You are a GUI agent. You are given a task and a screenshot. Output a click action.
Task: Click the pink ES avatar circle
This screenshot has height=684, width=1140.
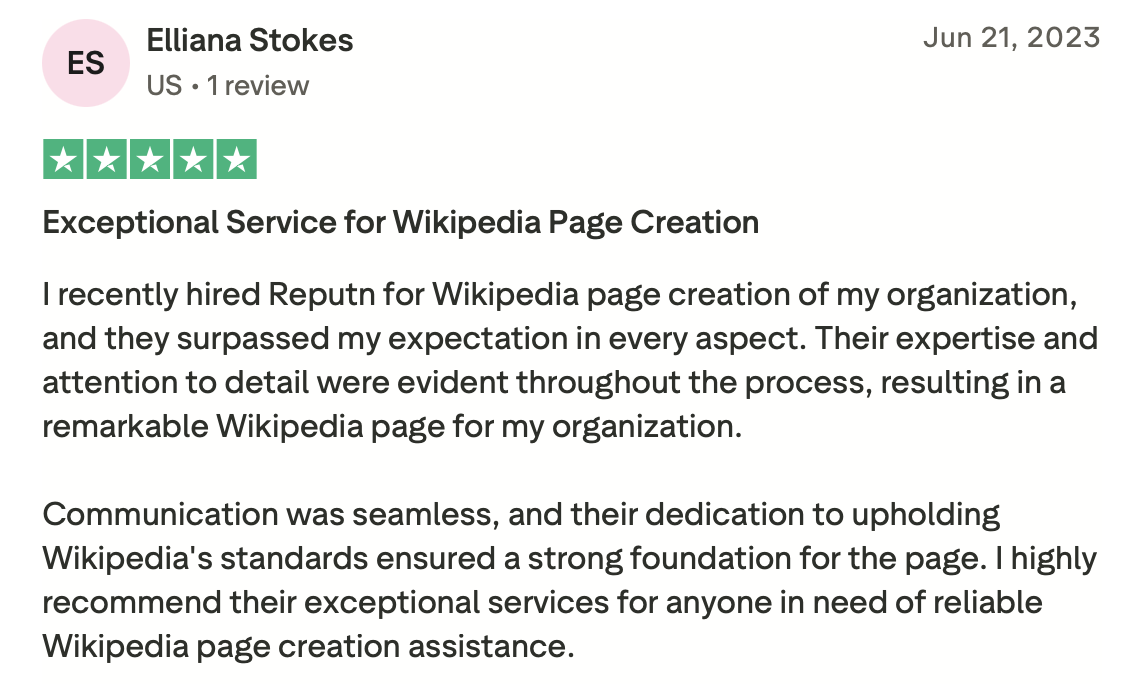(x=86, y=63)
